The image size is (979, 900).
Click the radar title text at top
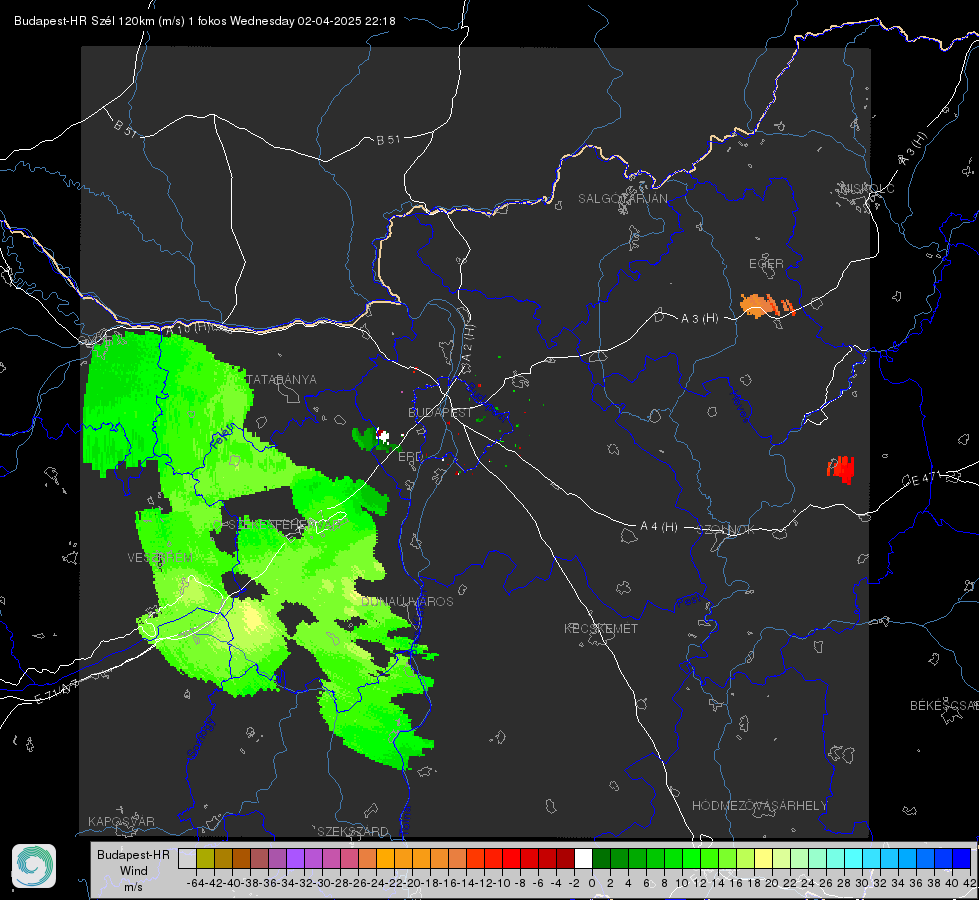tap(205, 21)
